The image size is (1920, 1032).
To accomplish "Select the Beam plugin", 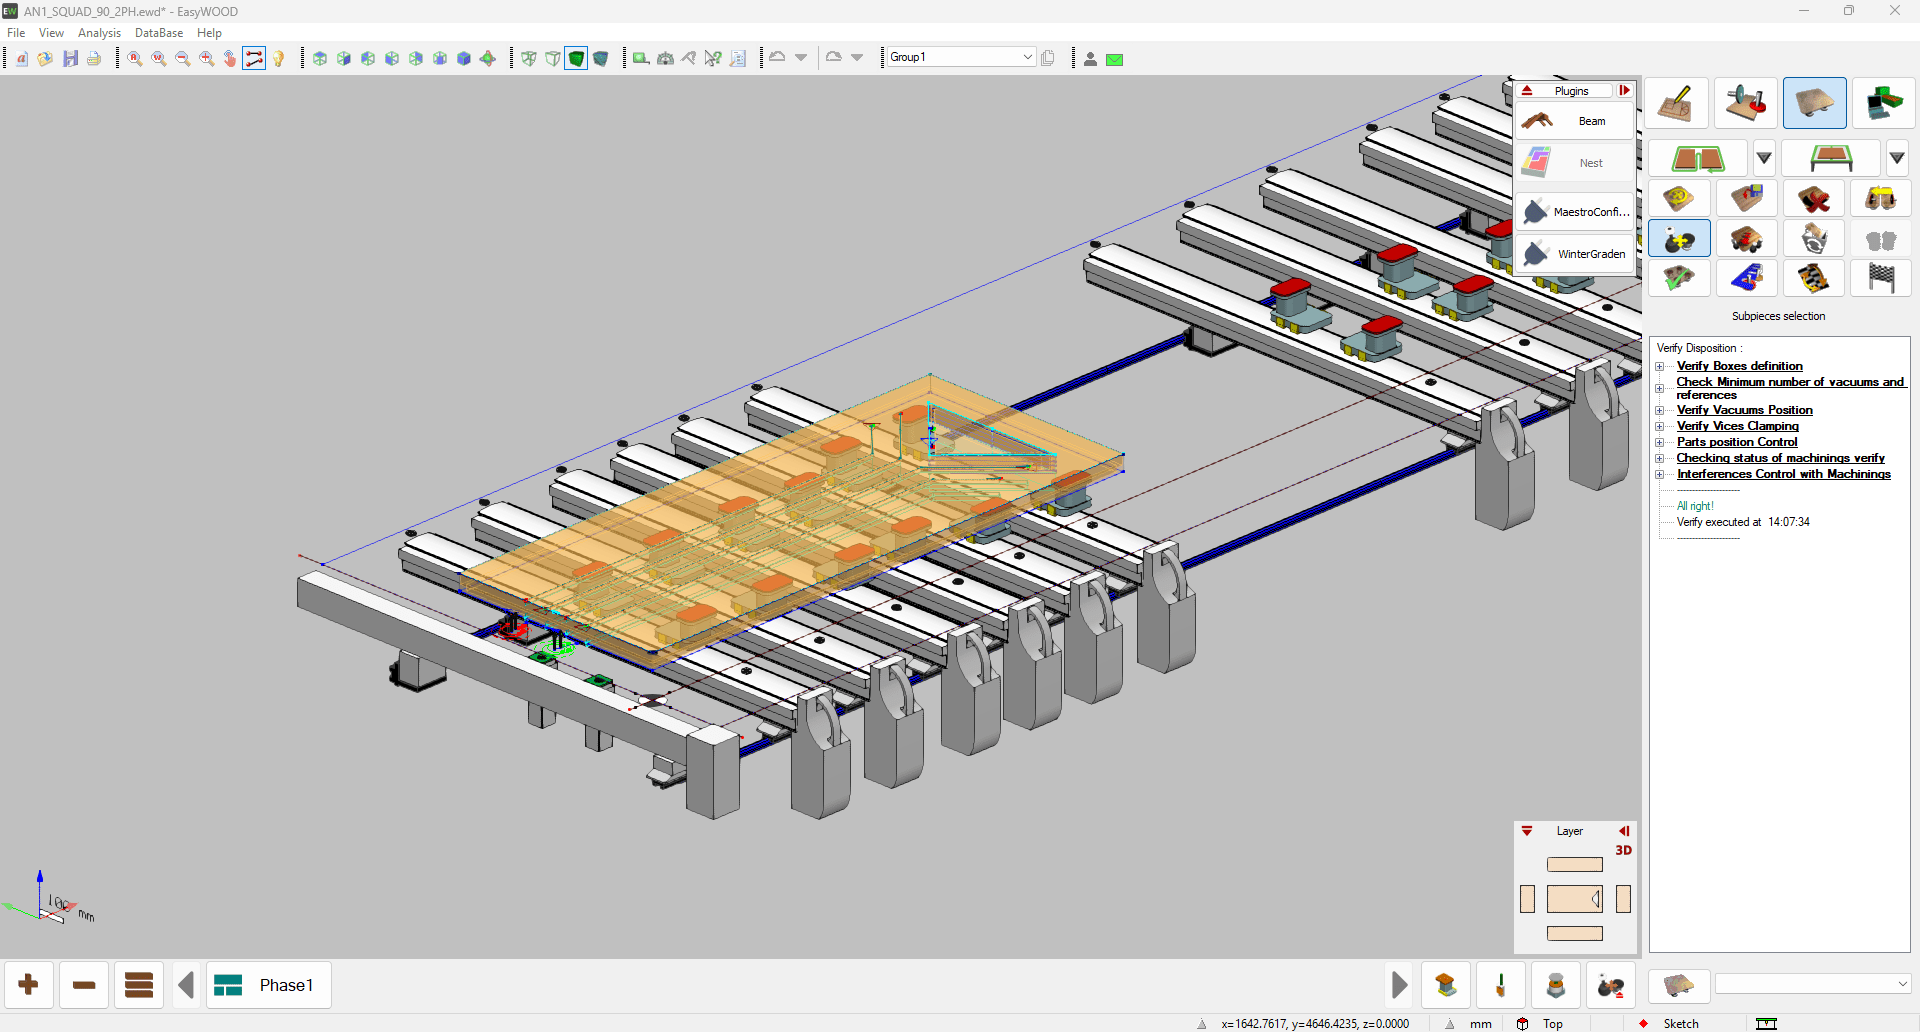I will click(x=1574, y=121).
